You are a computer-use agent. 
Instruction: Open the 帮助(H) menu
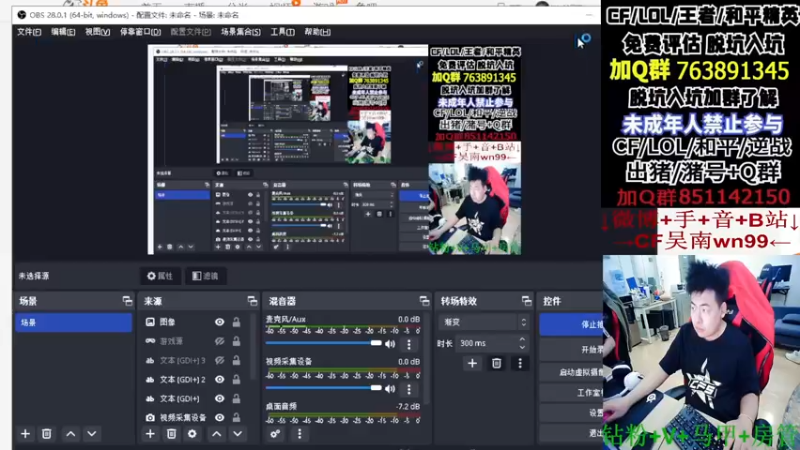coord(317,32)
